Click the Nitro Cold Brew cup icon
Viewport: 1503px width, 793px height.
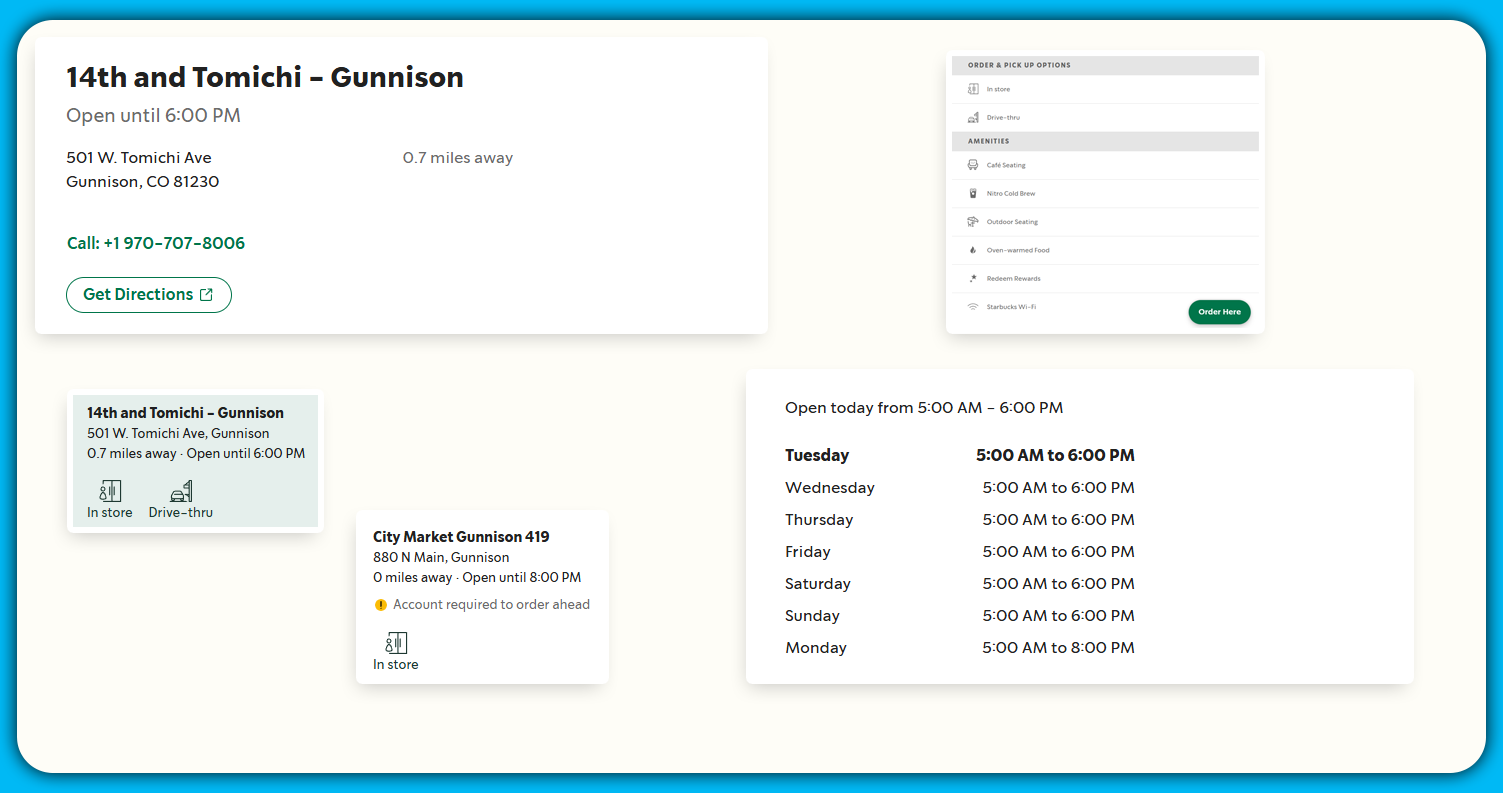(973, 193)
